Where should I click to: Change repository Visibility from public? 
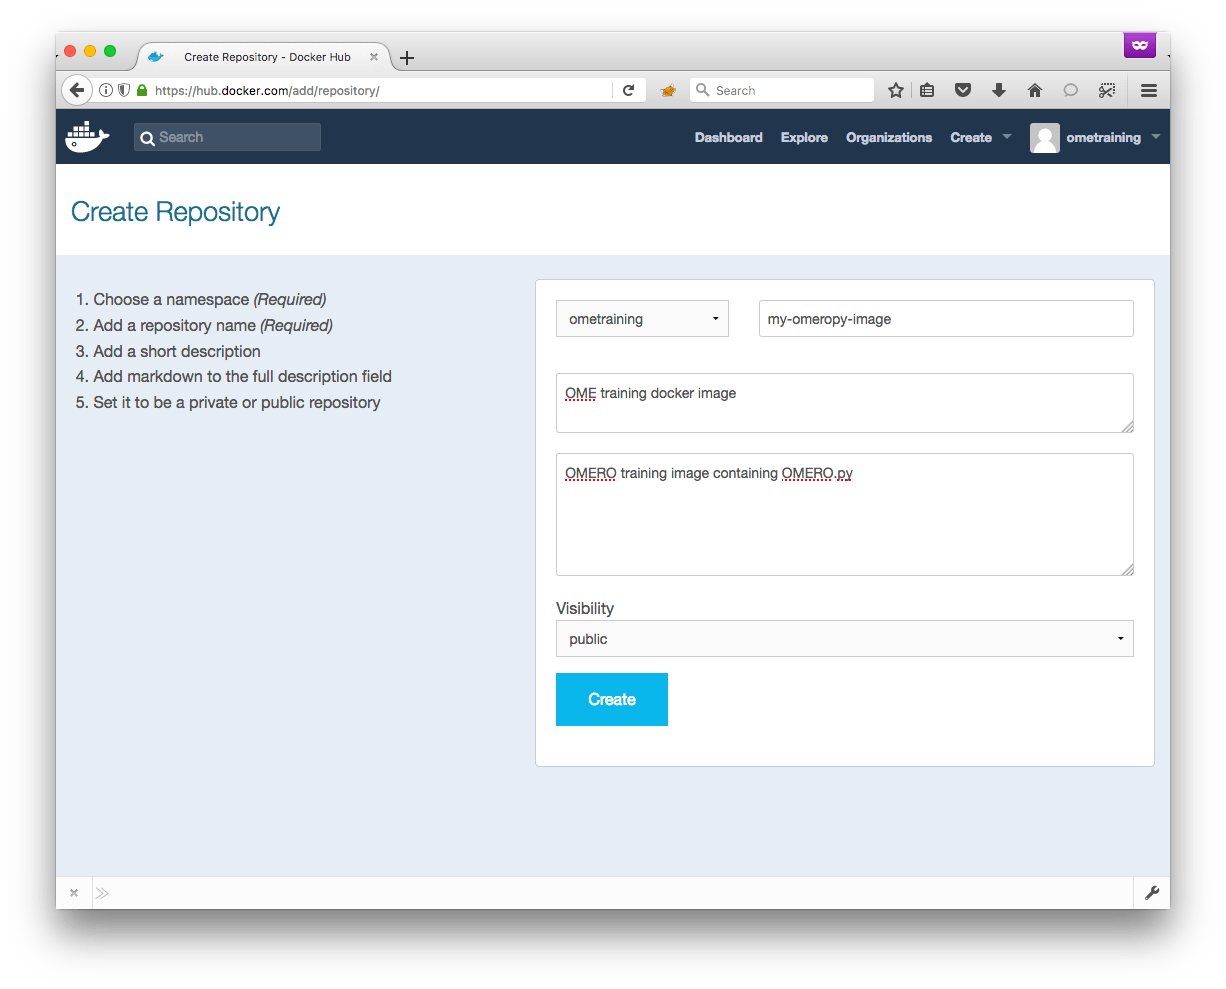[x=844, y=639]
